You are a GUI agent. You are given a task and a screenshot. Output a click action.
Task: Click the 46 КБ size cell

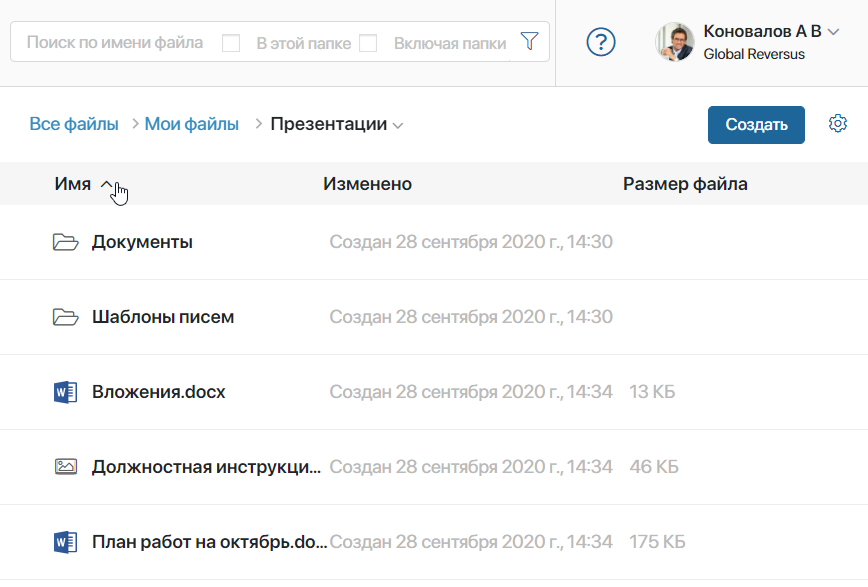[654, 467]
